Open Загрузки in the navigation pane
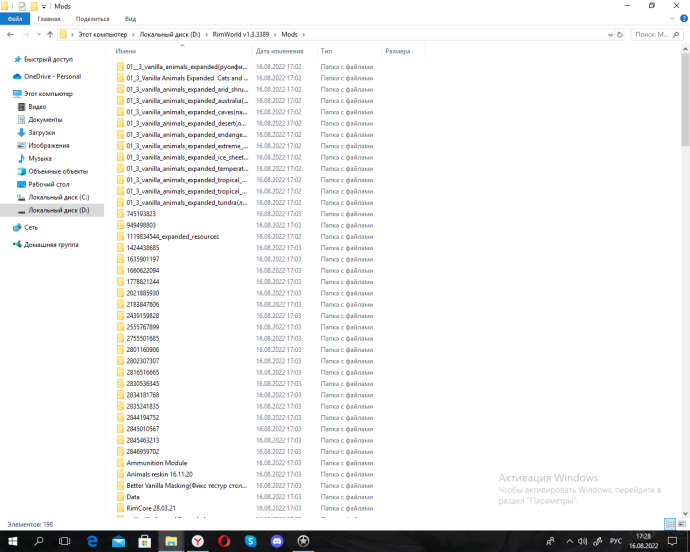690x552 pixels. 41,132
